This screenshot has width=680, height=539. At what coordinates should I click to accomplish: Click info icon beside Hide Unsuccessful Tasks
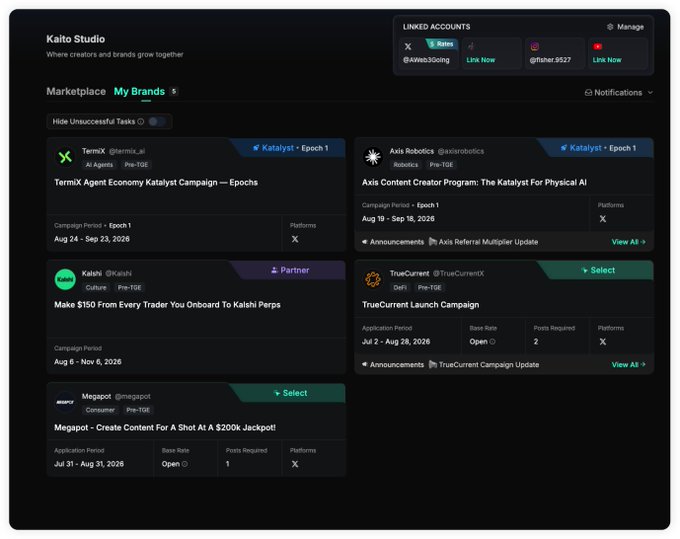[x=141, y=121]
